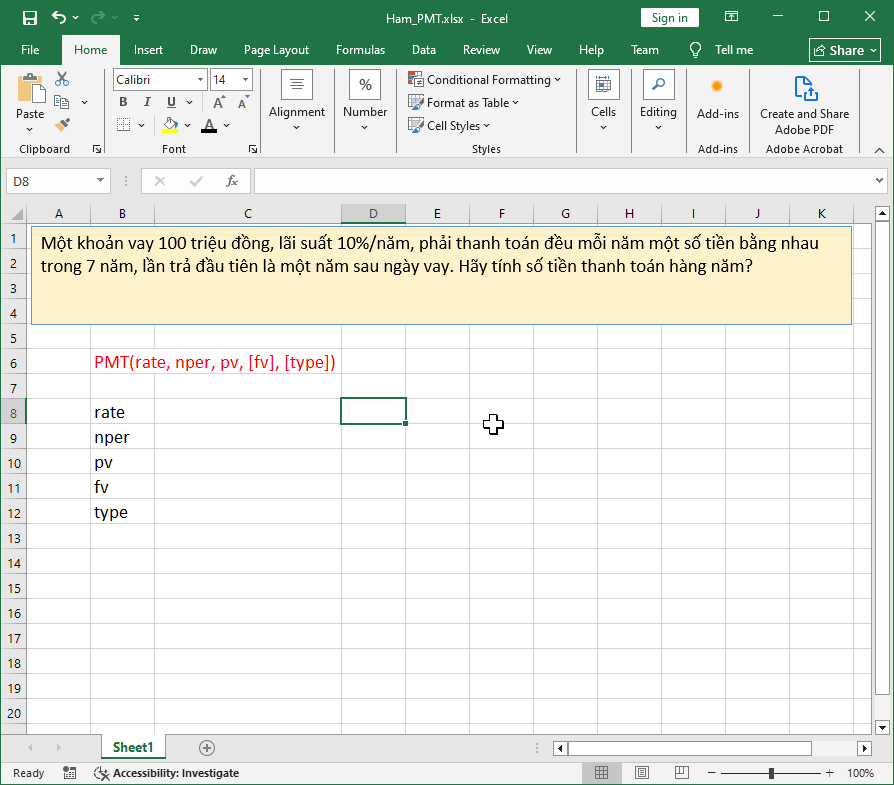The height and width of the screenshot is (785, 894).
Task: Open the Format Painter tool
Action: point(62,124)
